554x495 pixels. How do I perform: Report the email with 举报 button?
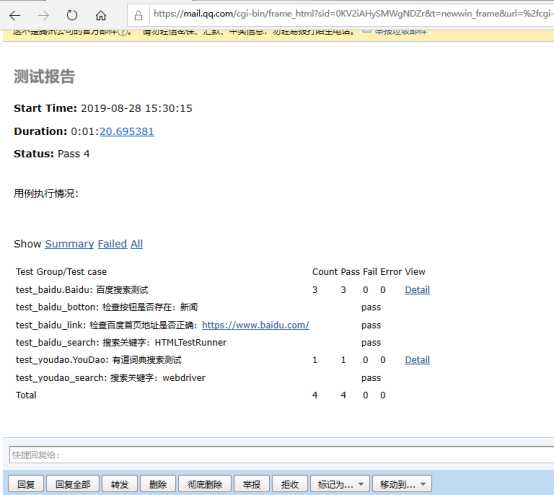pos(252,484)
